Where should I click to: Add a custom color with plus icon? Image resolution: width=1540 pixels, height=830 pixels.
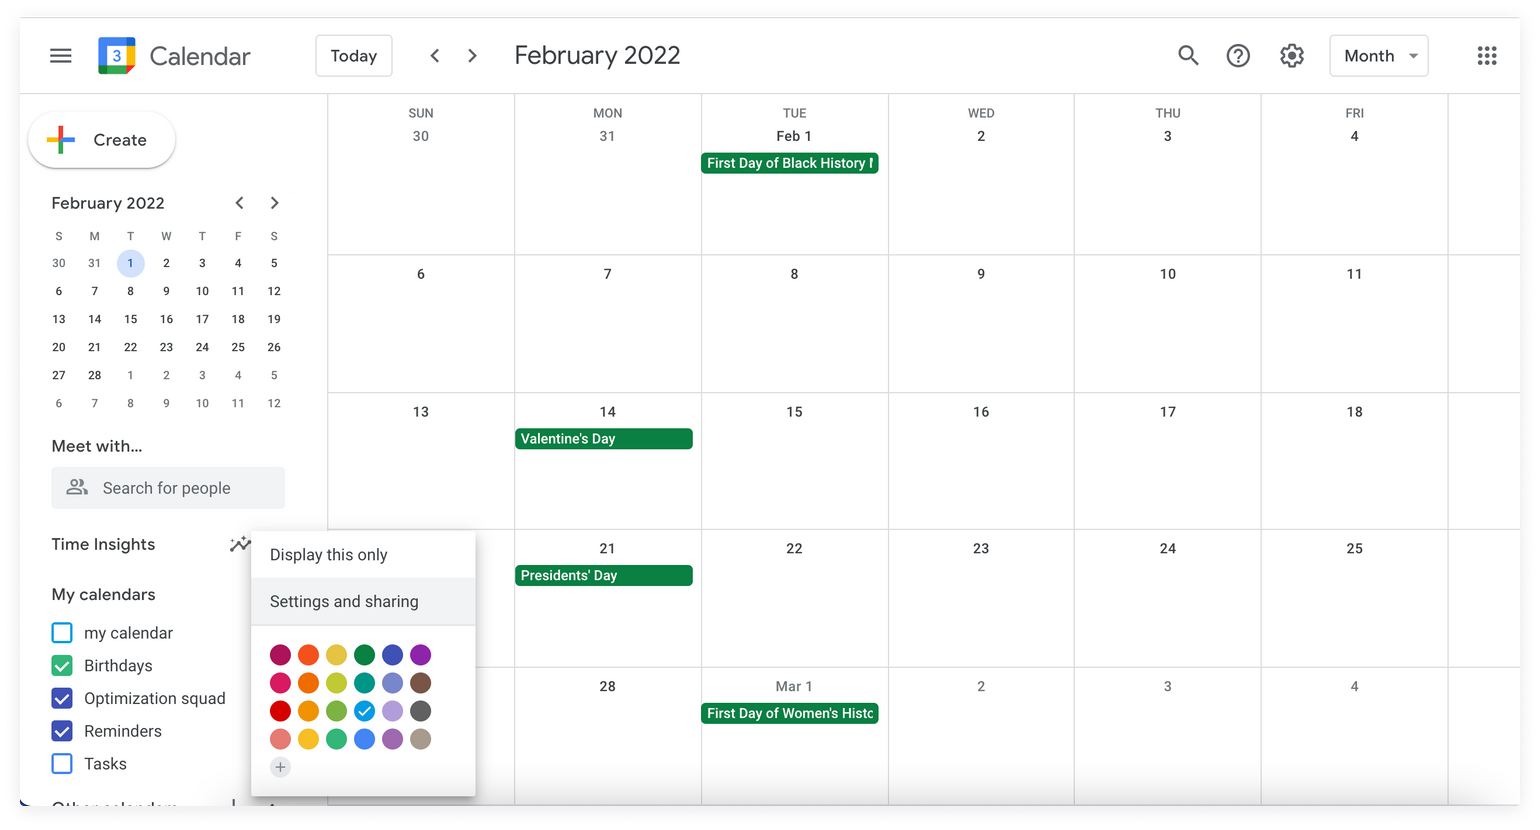pyautogui.click(x=280, y=767)
